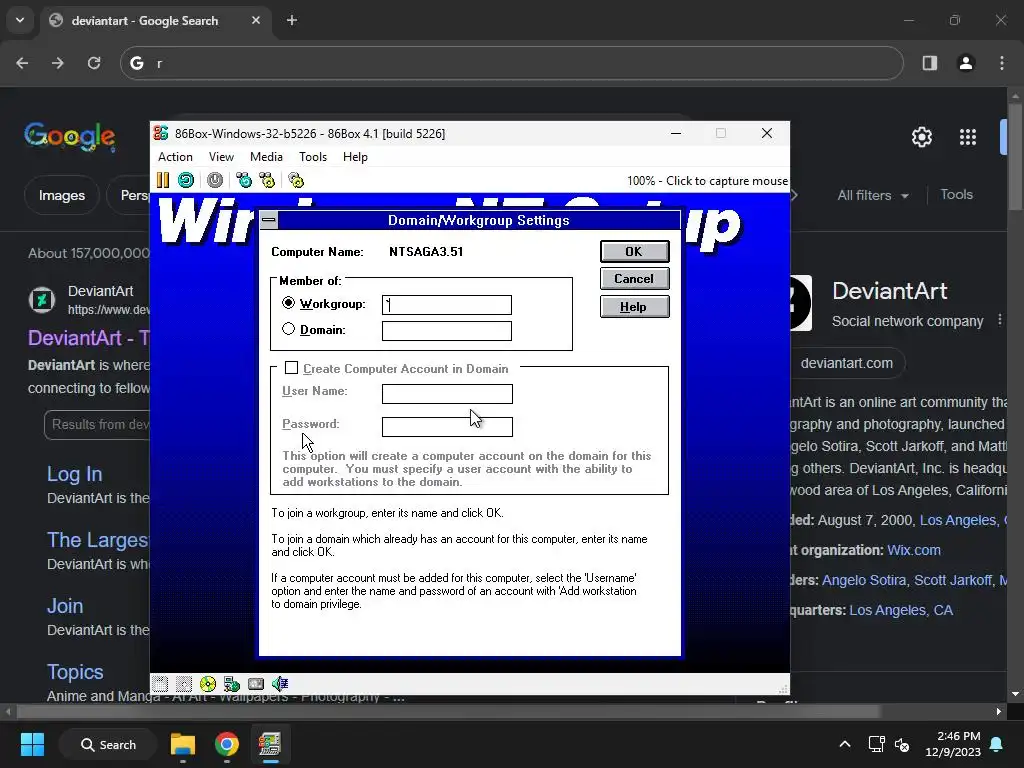This screenshot has height=768, width=1024.
Task: Open the 86Box Tools menu
Action: click(313, 157)
